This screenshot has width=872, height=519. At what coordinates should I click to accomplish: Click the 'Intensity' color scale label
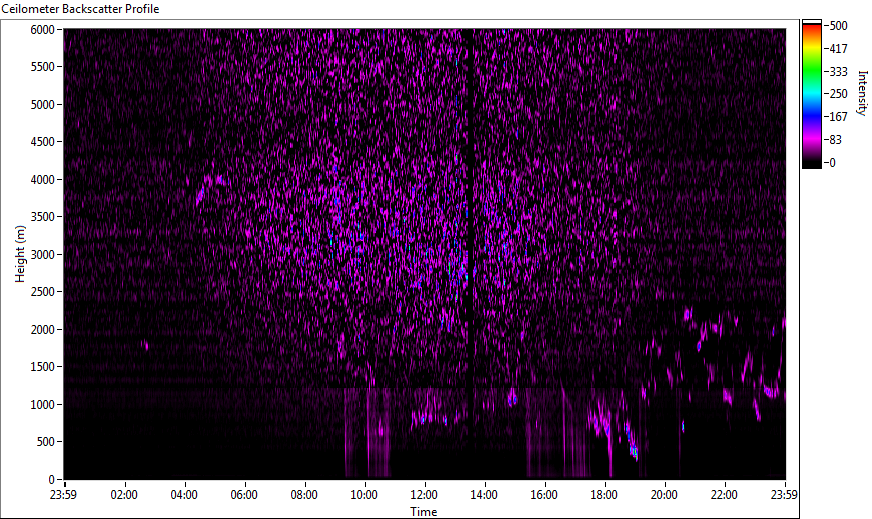click(x=862, y=93)
